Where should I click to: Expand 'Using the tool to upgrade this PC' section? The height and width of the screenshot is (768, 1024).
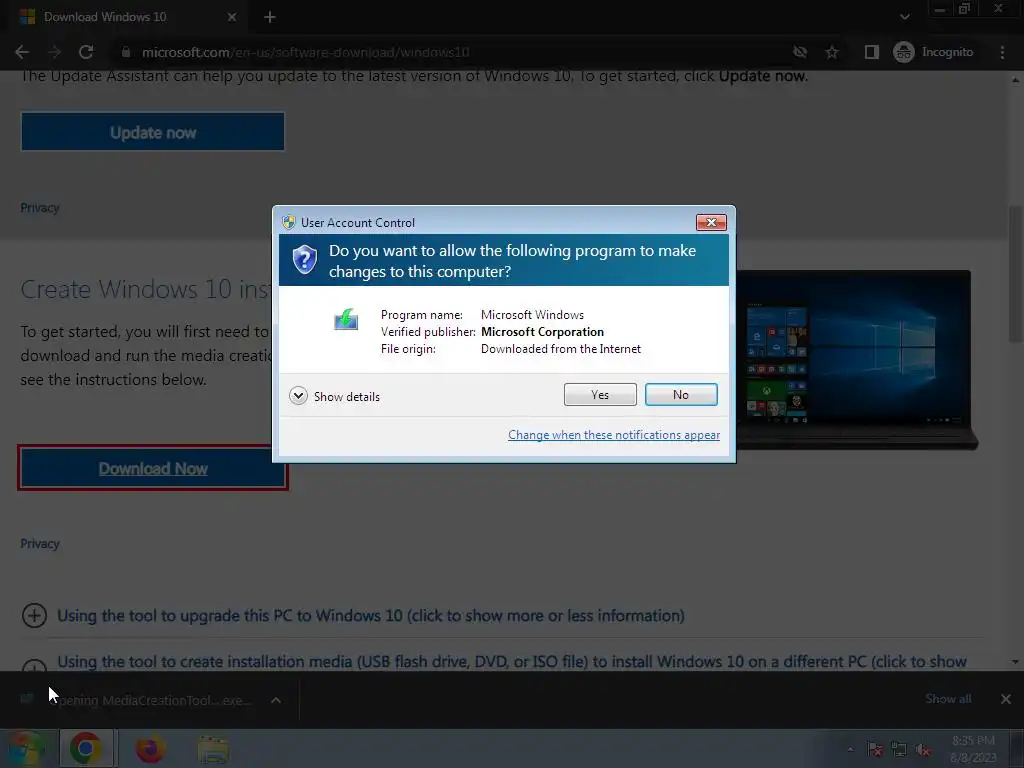click(x=34, y=615)
